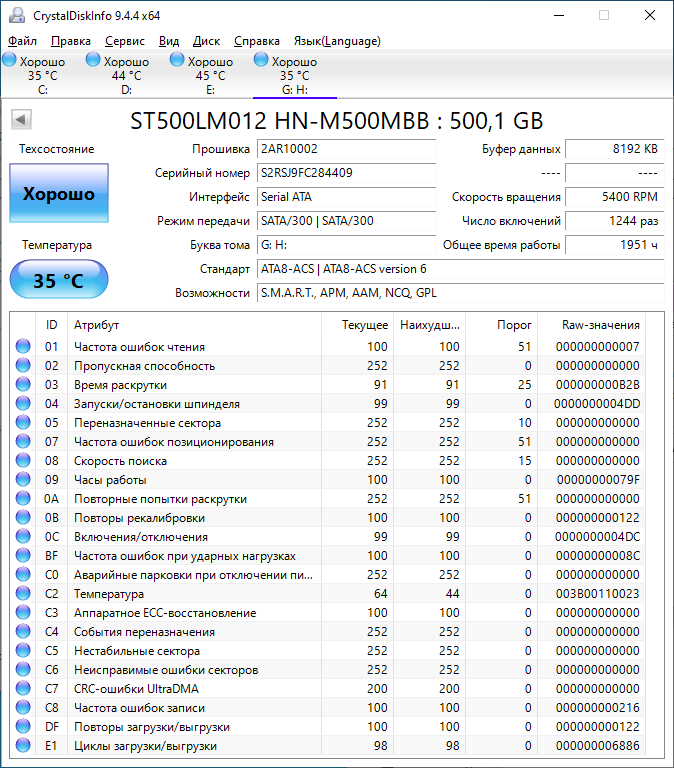Open the Правка menu
The image size is (674, 768).
click(x=71, y=41)
